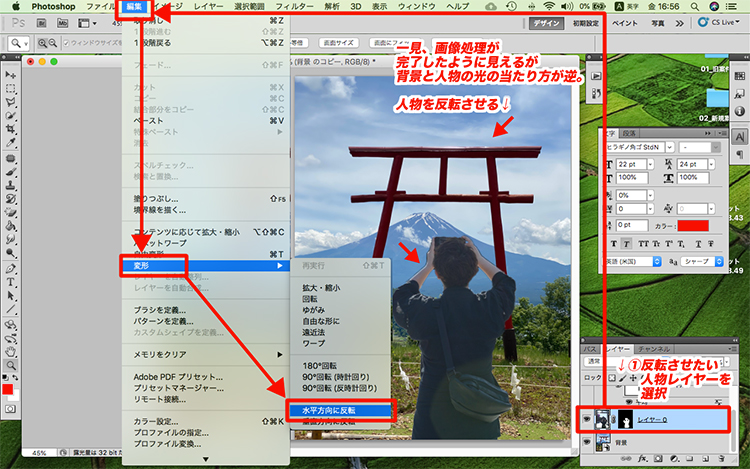Toggle Underline in Character panel

(x=698, y=244)
